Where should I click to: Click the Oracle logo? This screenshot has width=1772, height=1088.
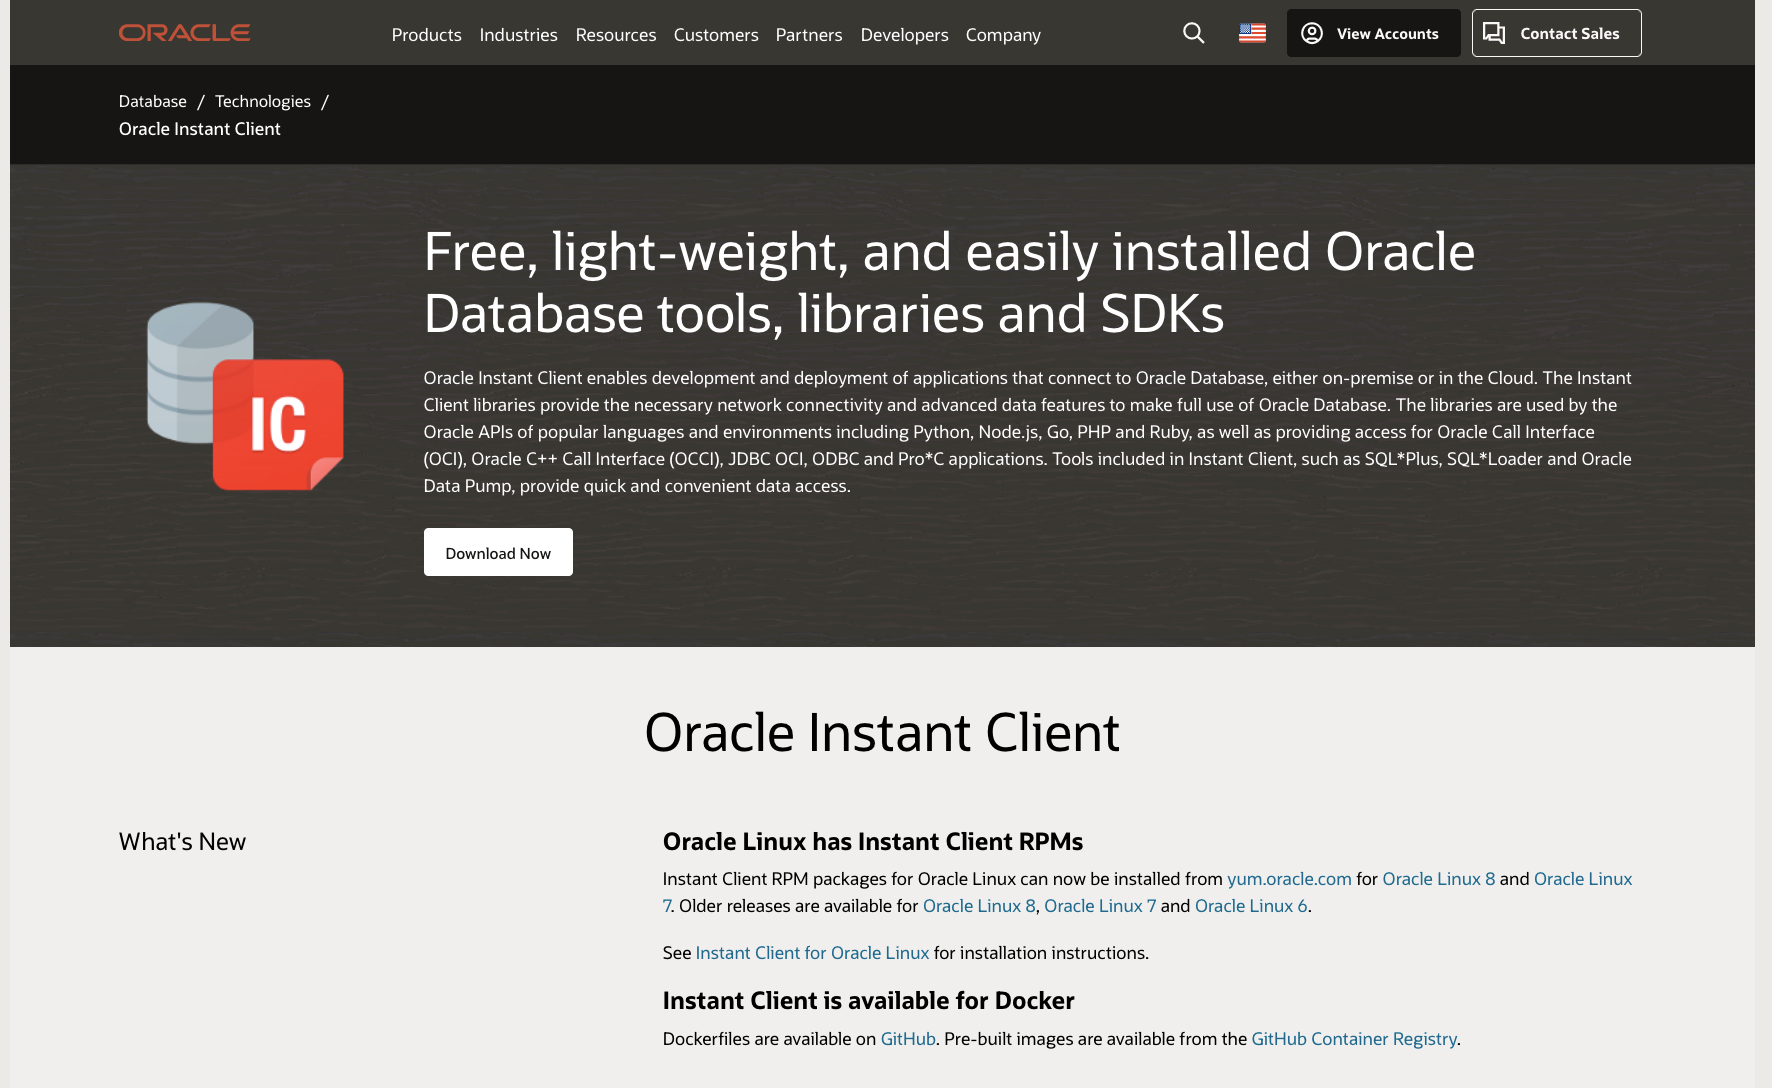point(184,31)
